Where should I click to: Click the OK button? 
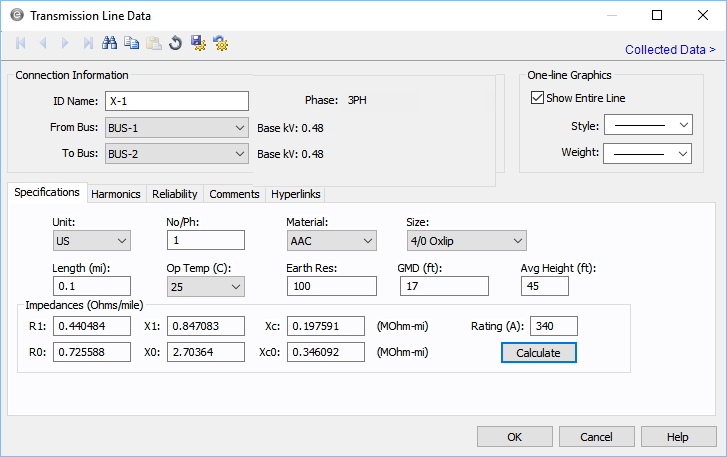514,437
